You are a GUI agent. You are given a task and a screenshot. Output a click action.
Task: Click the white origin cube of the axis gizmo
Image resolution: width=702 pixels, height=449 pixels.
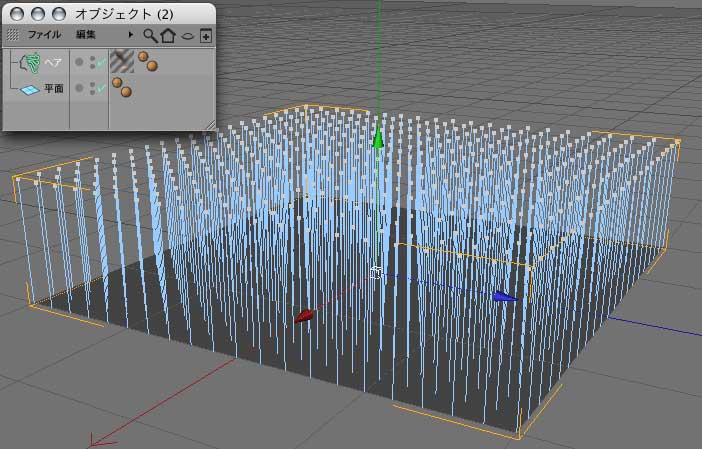point(376,272)
